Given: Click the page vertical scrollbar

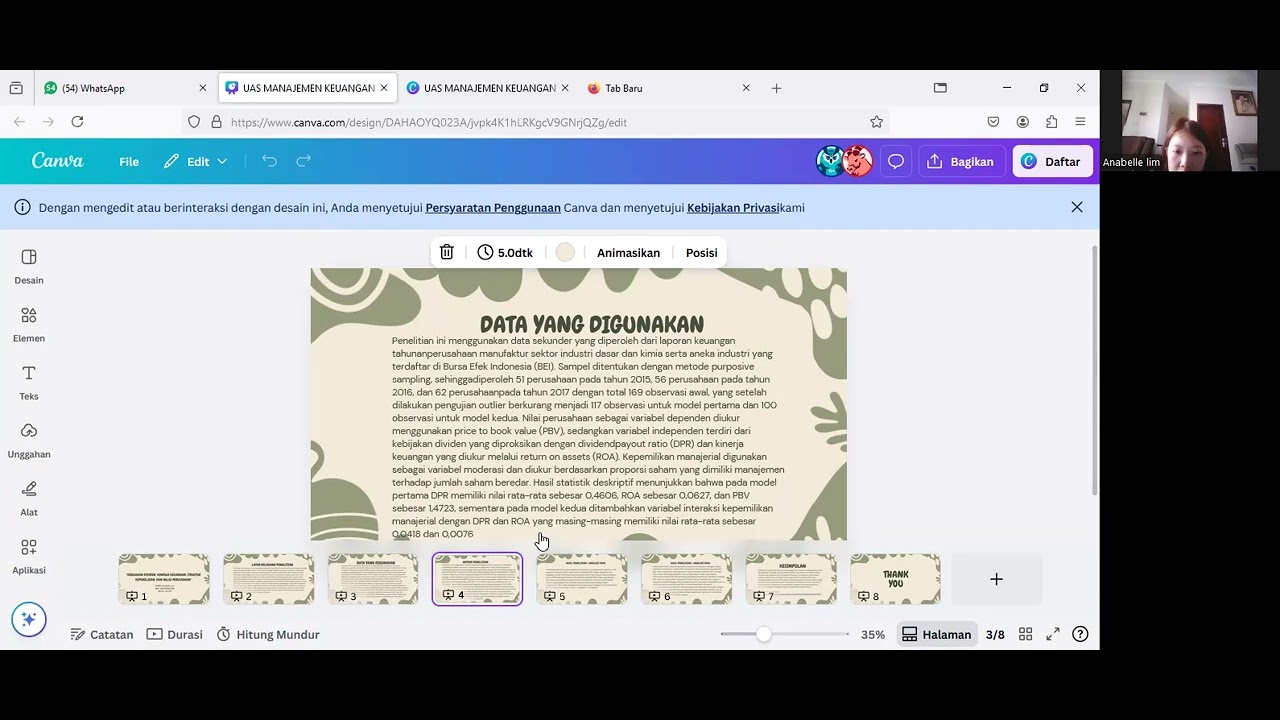Looking at the screenshot, I should click(x=1094, y=370).
